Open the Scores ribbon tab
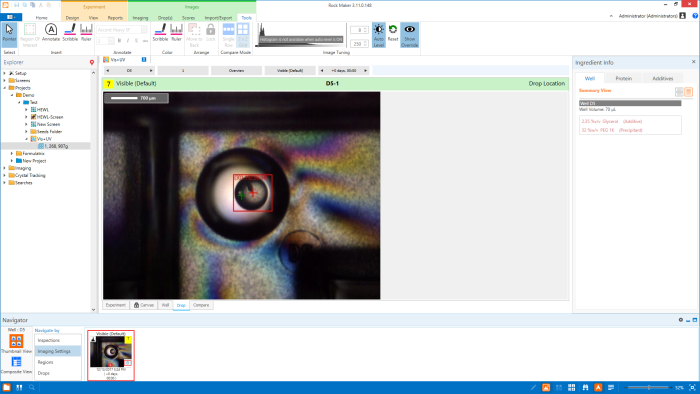Screen dimensions: 700x394 click(188, 18)
